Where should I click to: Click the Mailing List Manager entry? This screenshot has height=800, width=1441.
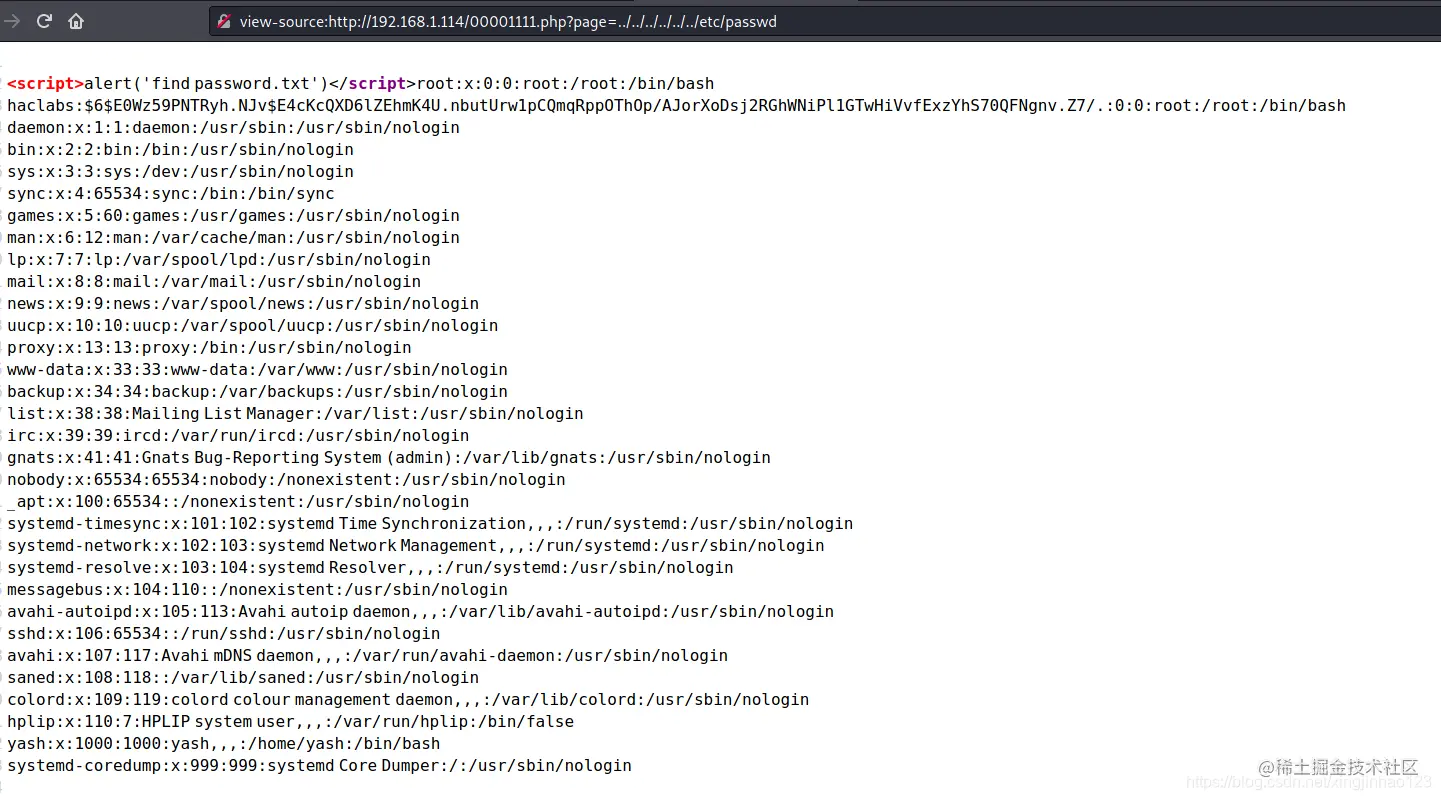point(295,413)
